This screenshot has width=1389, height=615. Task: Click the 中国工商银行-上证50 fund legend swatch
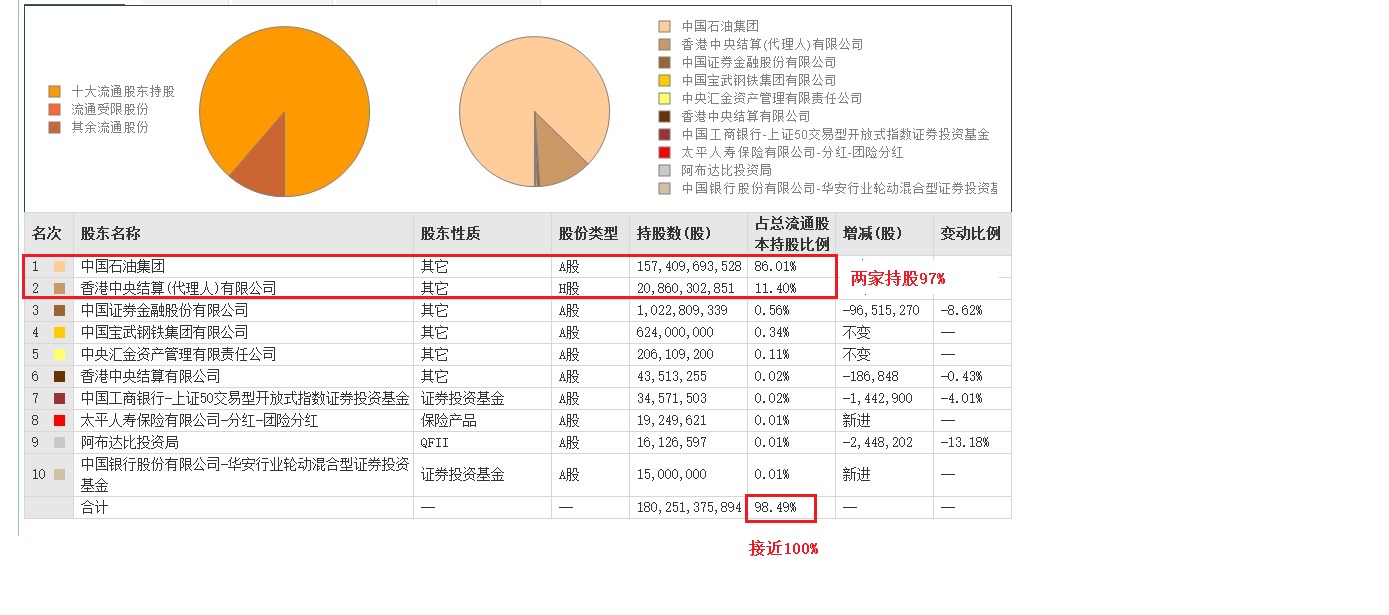click(665, 134)
